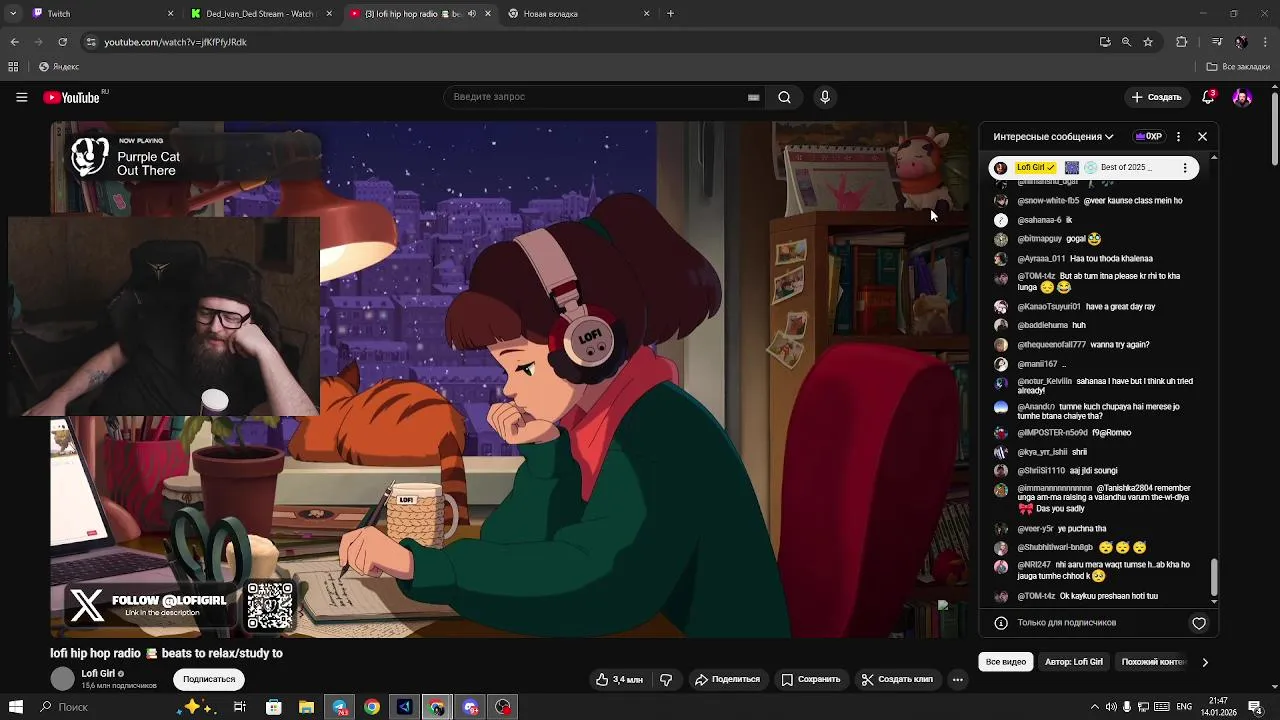Image resolution: width=1280 pixels, height=720 pixels.
Task: Click the Поделиться button
Action: pyautogui.click(x=728, y=679)
